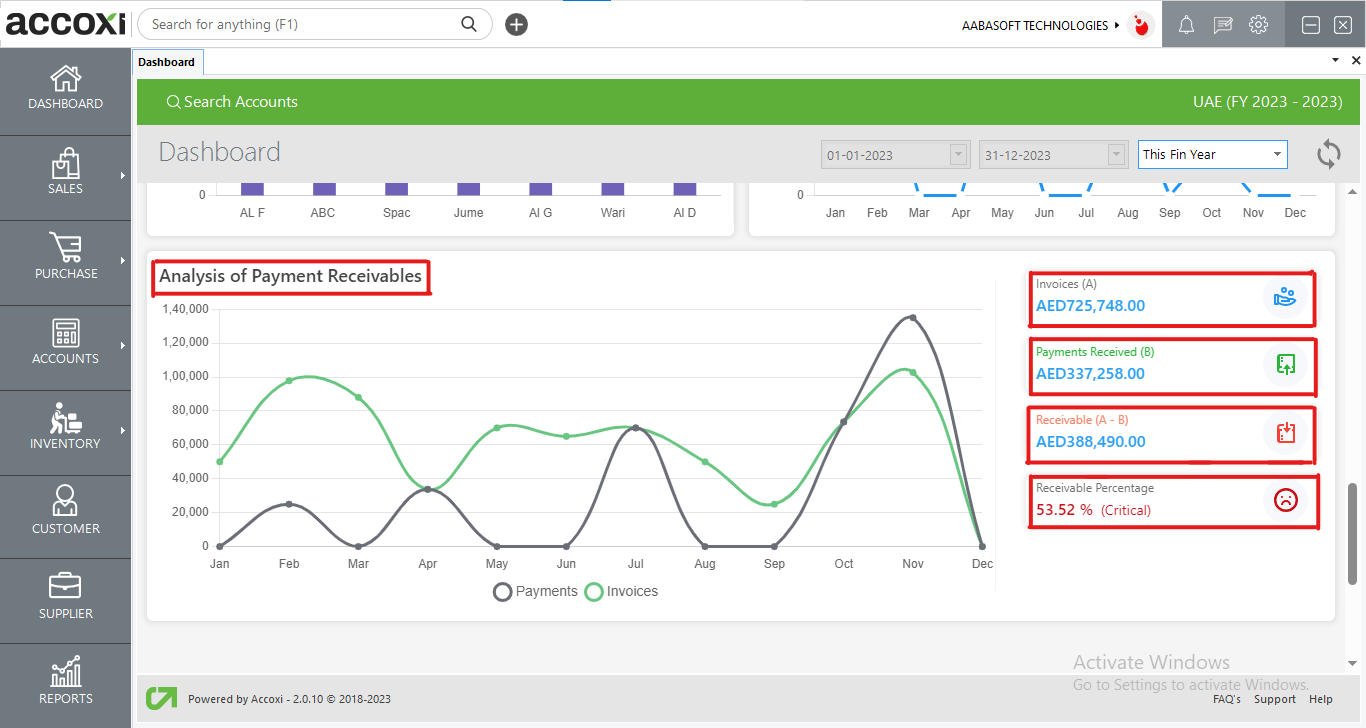
Task: Select the Dashboard tab
Action: point(167,62)
